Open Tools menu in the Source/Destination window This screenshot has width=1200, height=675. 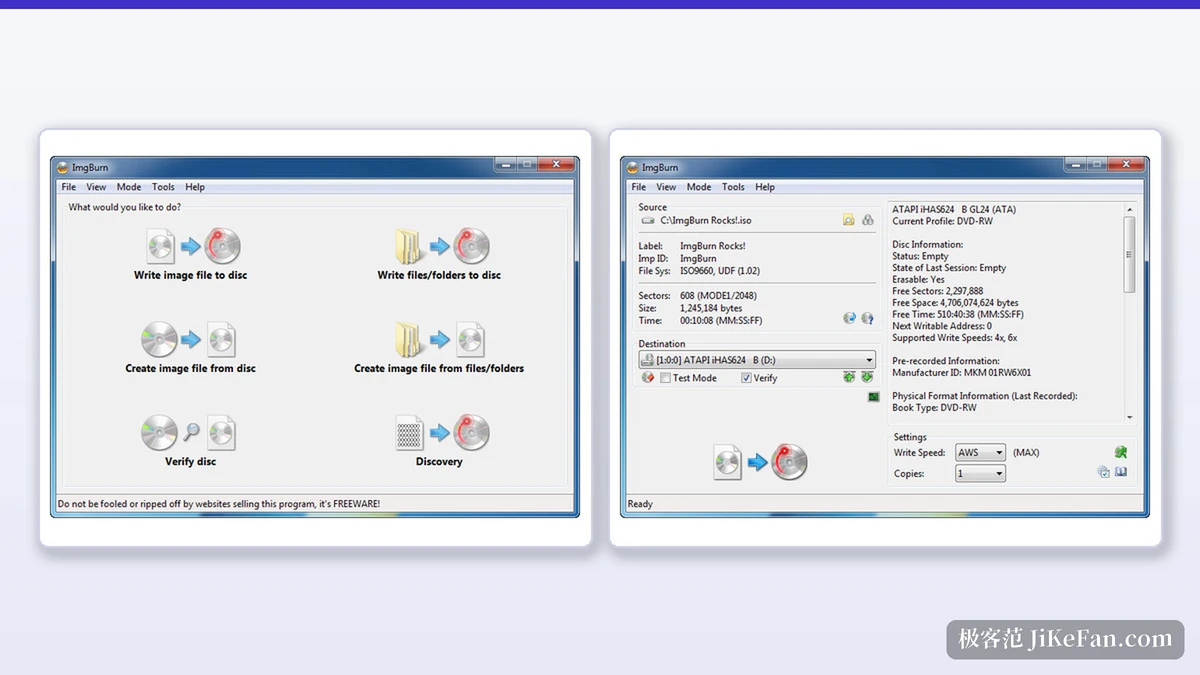733,187
